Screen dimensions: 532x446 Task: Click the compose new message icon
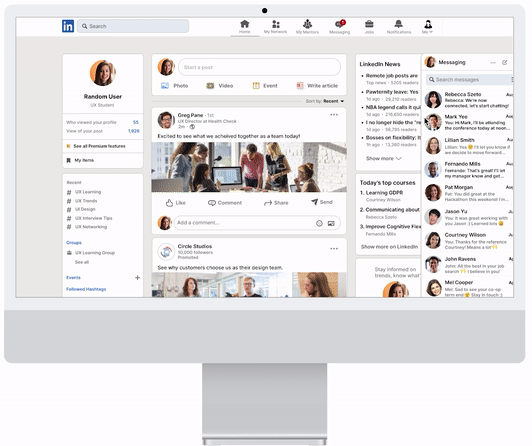505,62
